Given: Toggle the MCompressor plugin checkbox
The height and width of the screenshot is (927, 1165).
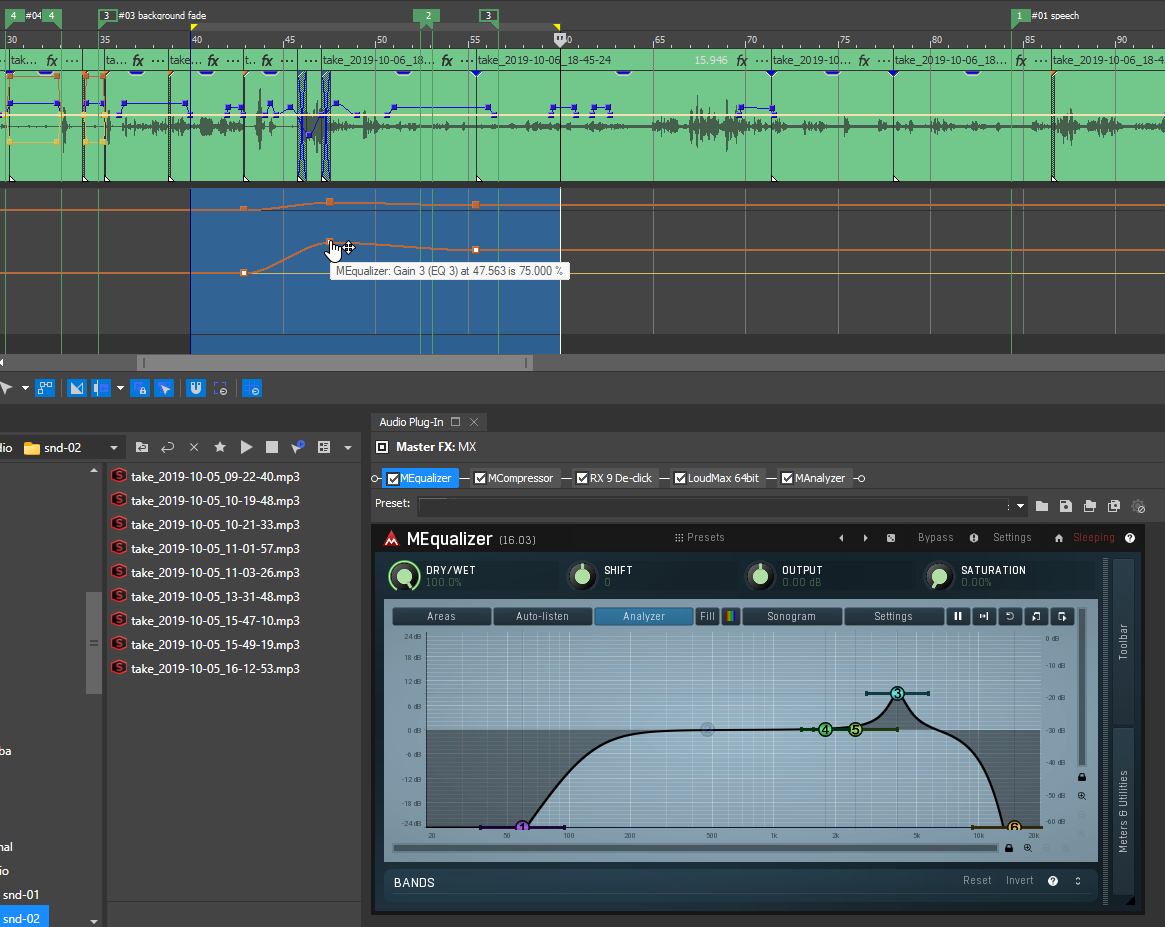Looking at the screenshot, I should click(480, 478).
